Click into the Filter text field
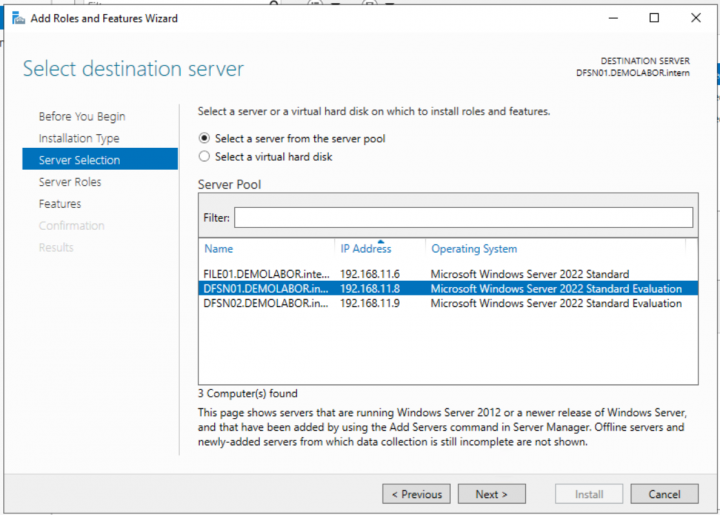The image size is (720, 515). pyautogui.click(x=463, y=218)
